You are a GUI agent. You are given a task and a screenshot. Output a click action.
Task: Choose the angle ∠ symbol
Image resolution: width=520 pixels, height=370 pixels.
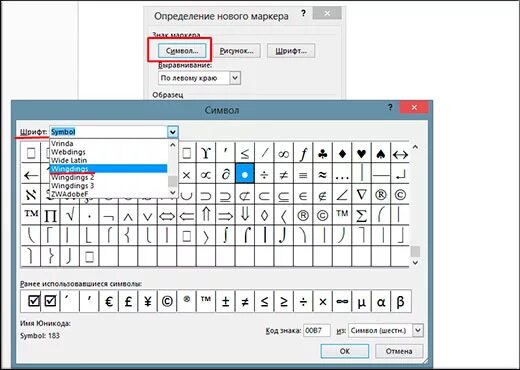click(342, 195)
